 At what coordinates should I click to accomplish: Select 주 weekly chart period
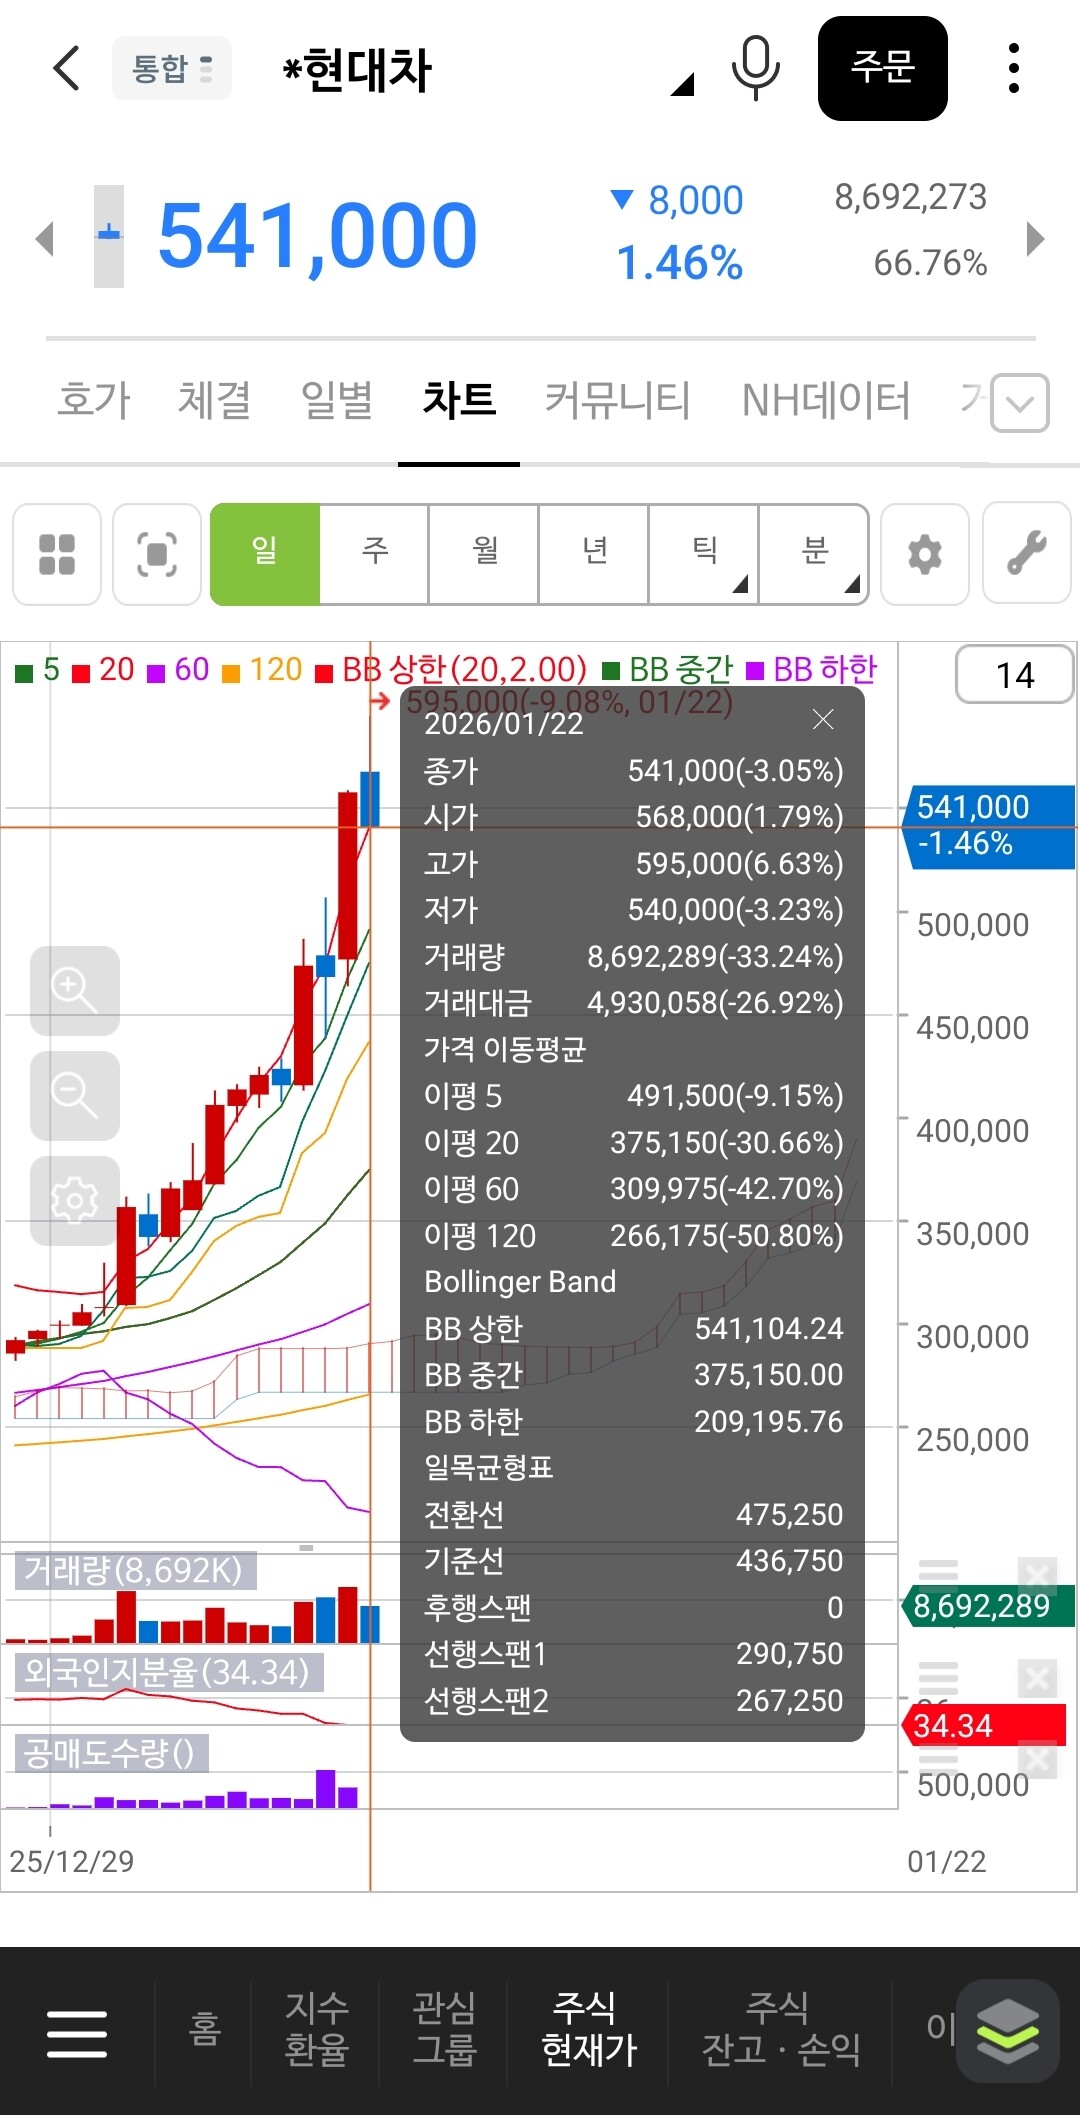click(375, 554)
